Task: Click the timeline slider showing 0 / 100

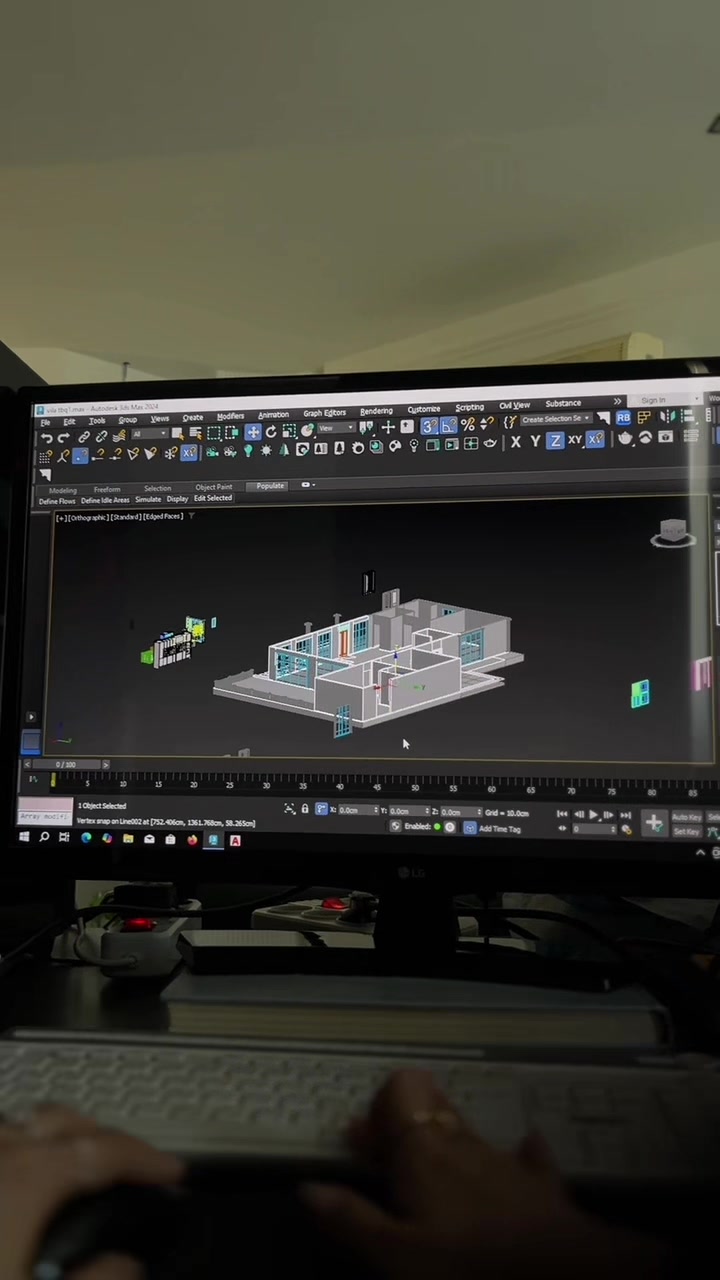Action: pyautogui.click(x=66, y=765)
